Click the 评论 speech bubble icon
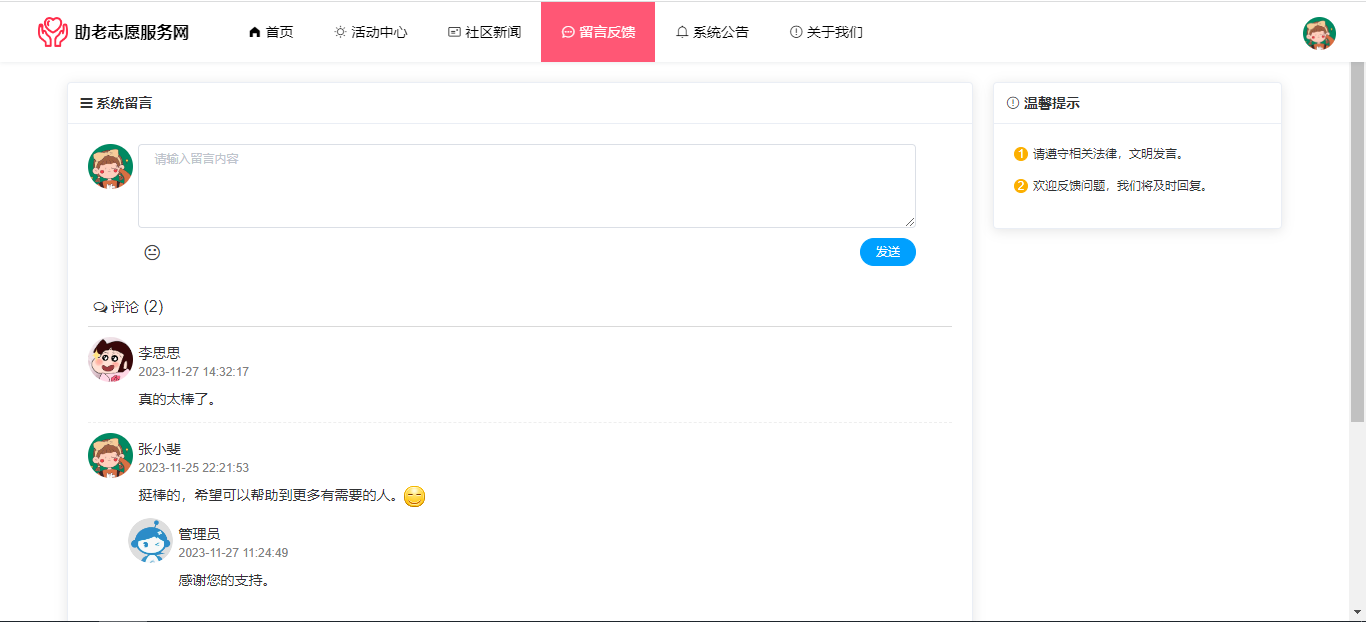 pos(100,307)
